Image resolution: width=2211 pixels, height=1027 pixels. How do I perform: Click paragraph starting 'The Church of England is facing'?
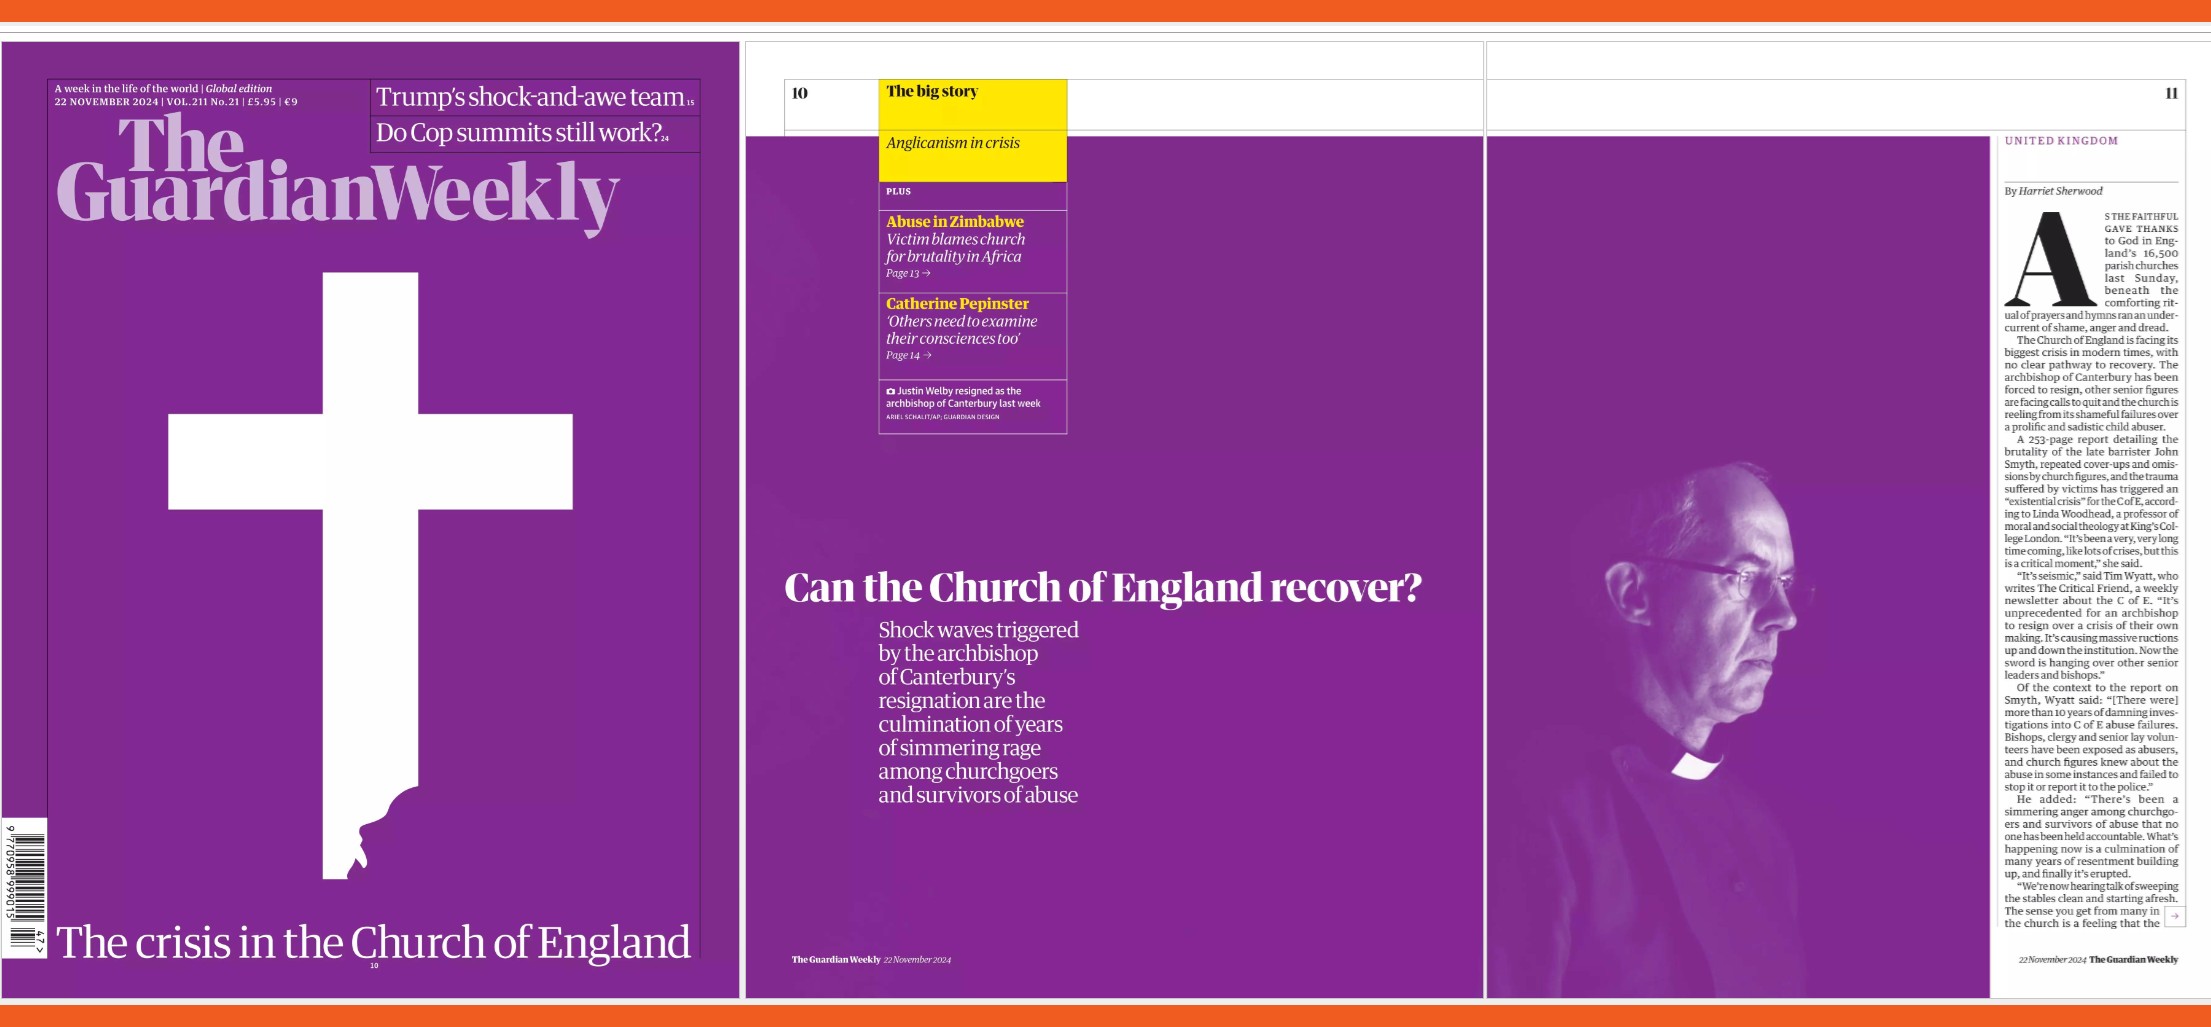coord(2091,384)
